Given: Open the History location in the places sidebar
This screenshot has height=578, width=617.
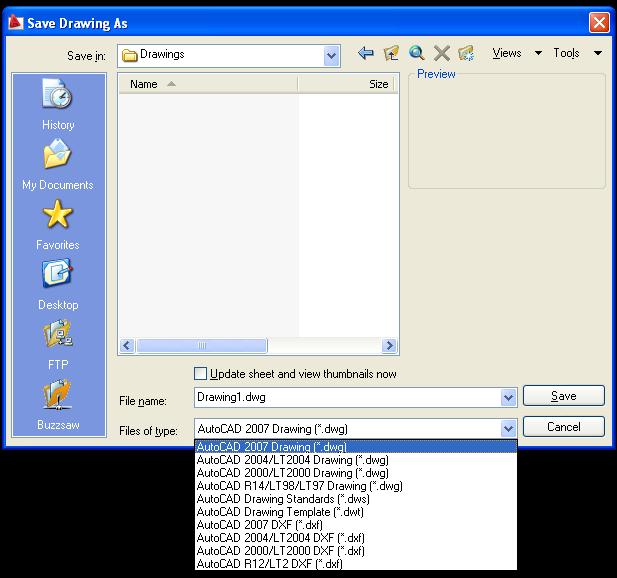Looking at the screenshot, I should (x=58, y=104).
